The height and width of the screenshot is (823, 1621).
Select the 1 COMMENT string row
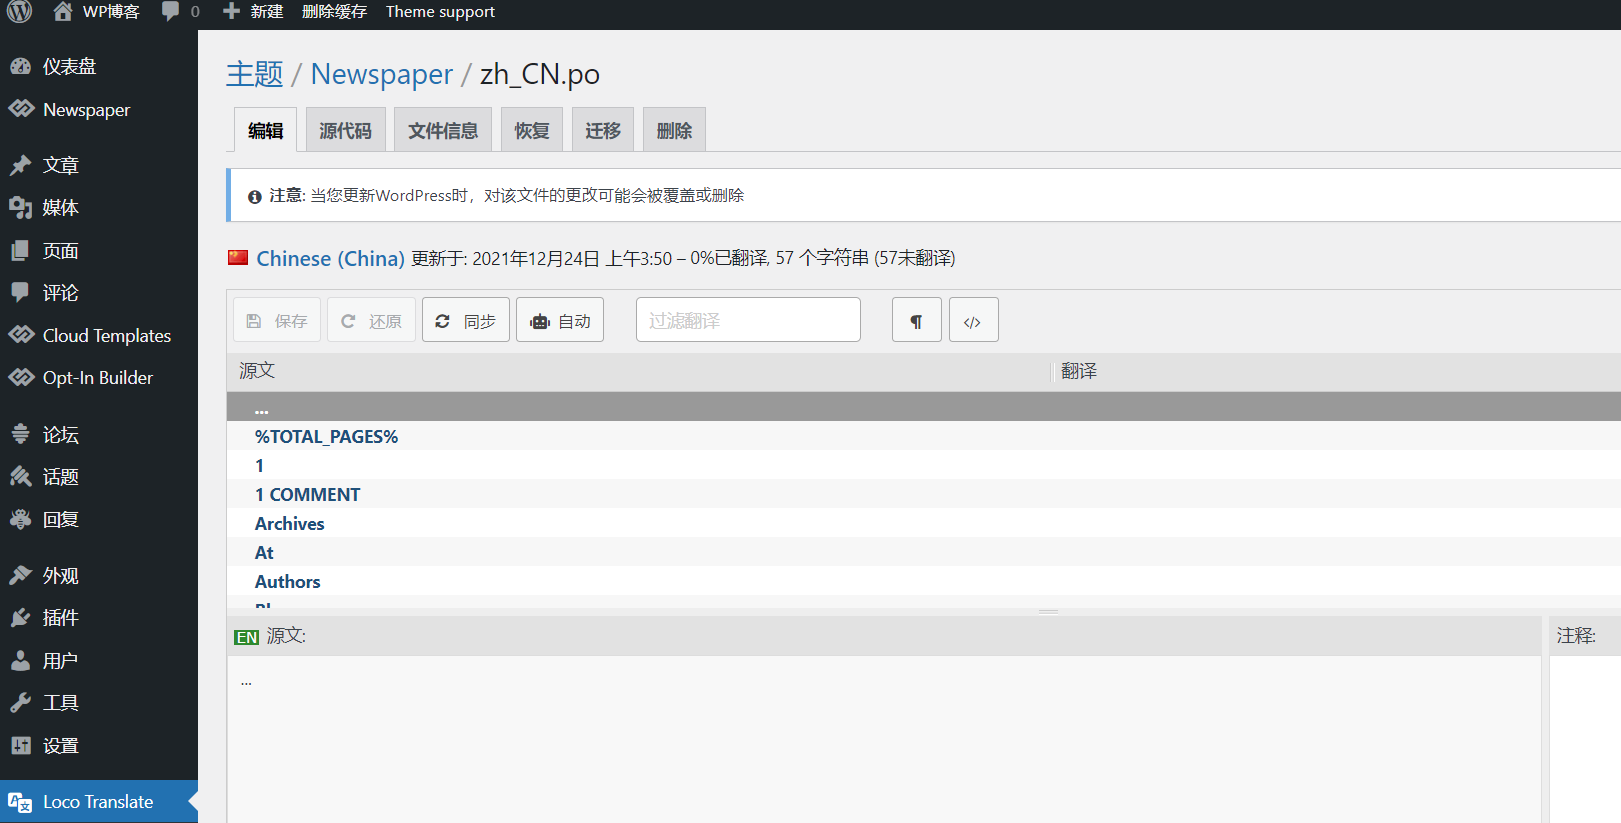[x=924, y=494]
